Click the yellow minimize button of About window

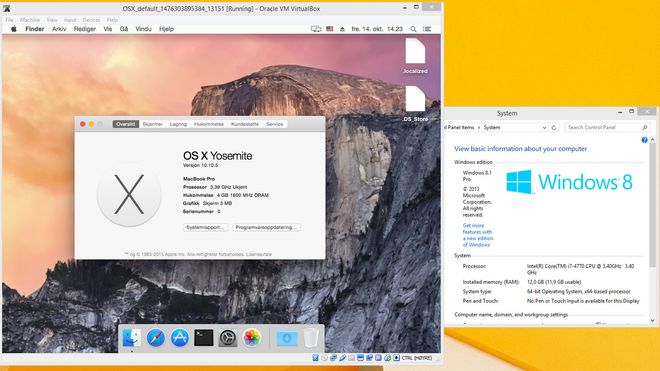coord(91,124)
